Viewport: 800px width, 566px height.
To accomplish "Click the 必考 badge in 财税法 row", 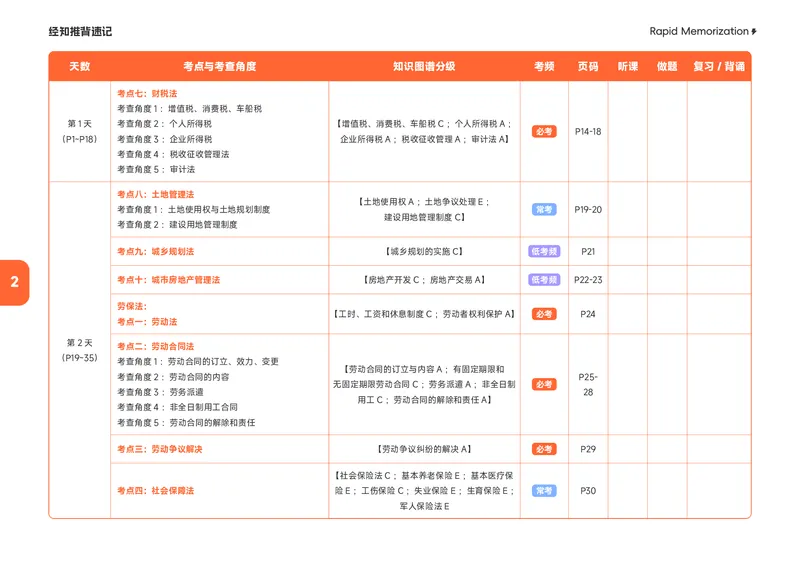I will click(x=544, y=131).
